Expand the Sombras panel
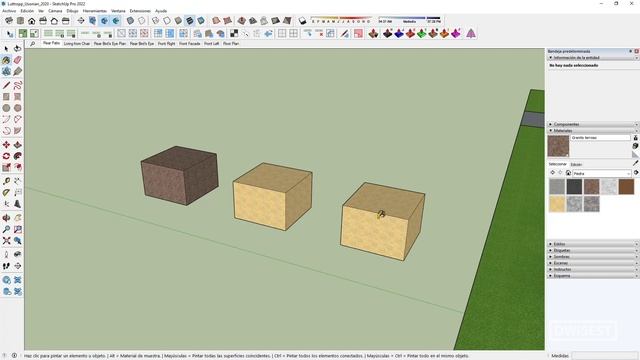Screen dimensions: 640x360 click(x=593, y=257)
